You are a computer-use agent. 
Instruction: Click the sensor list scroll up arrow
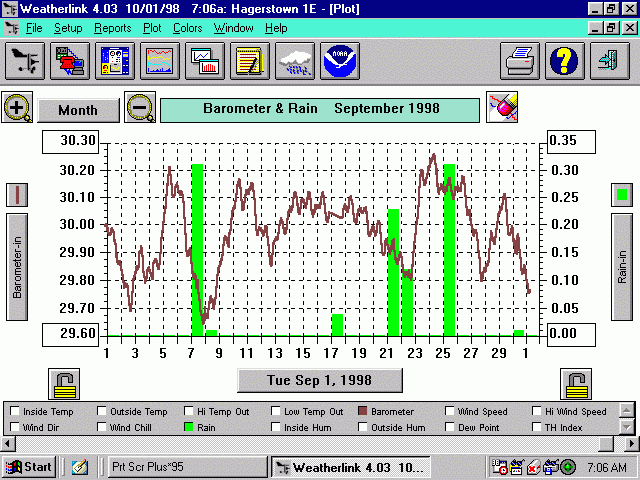(x=627, y=410)
